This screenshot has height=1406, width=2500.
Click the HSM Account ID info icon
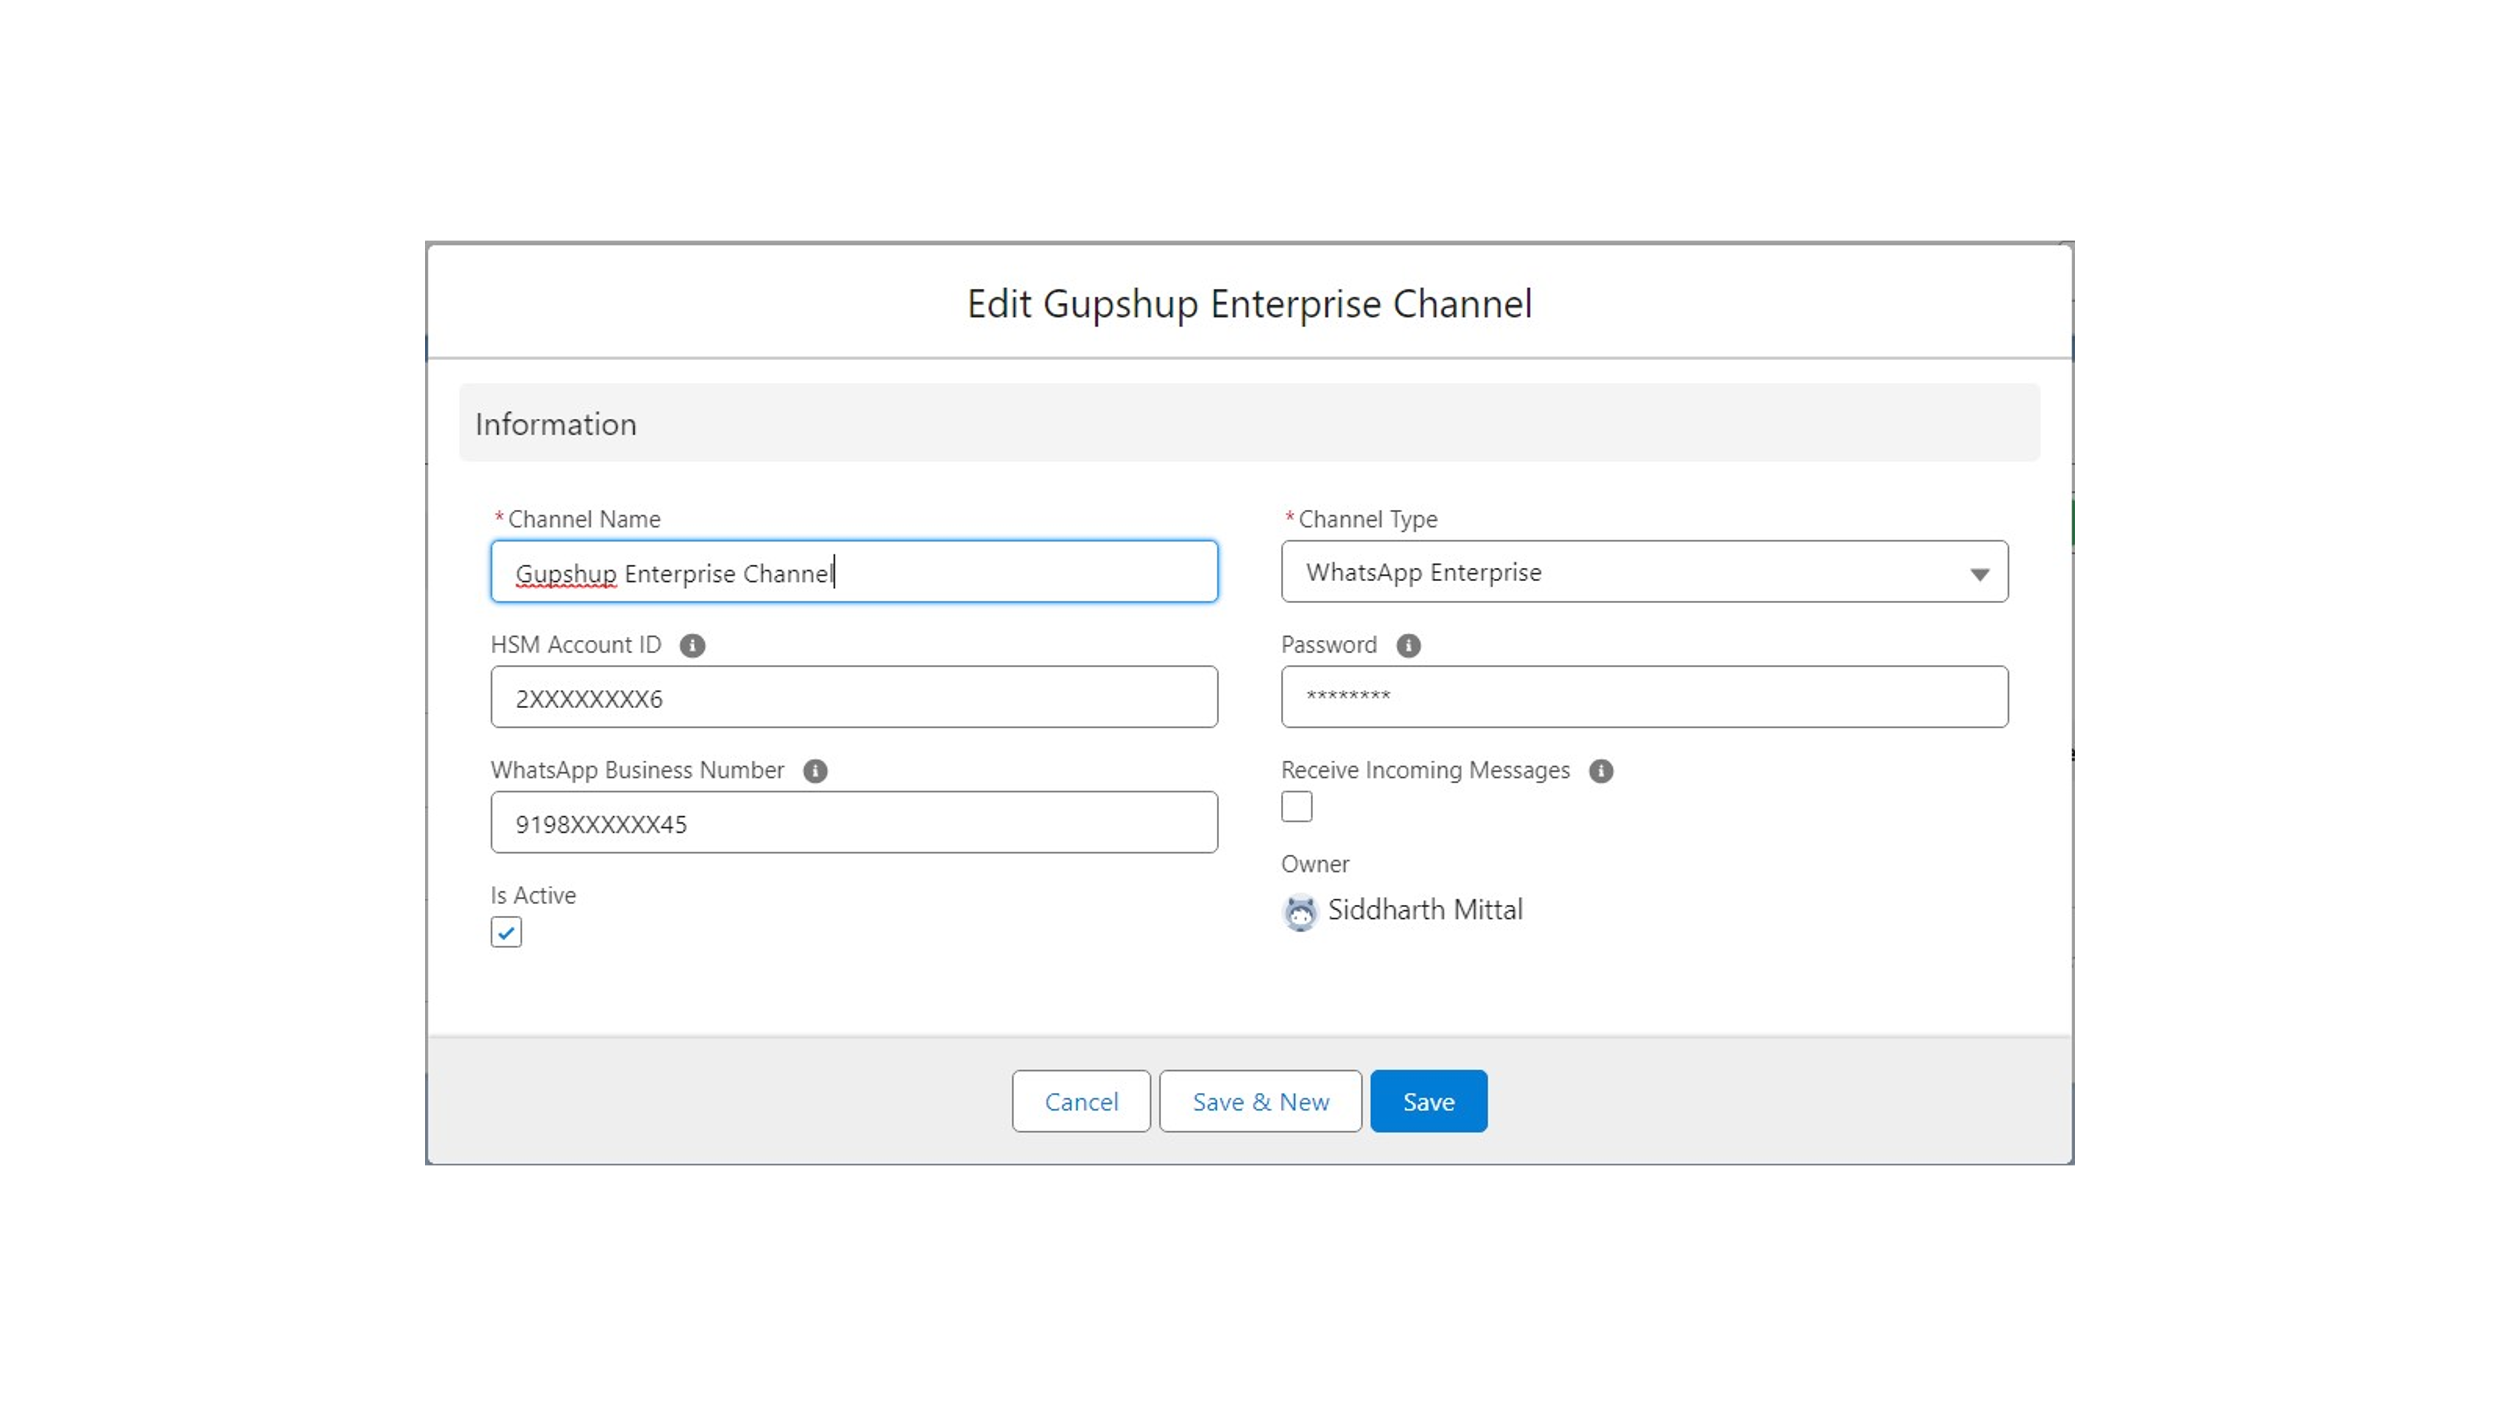(x=692, y=644)
